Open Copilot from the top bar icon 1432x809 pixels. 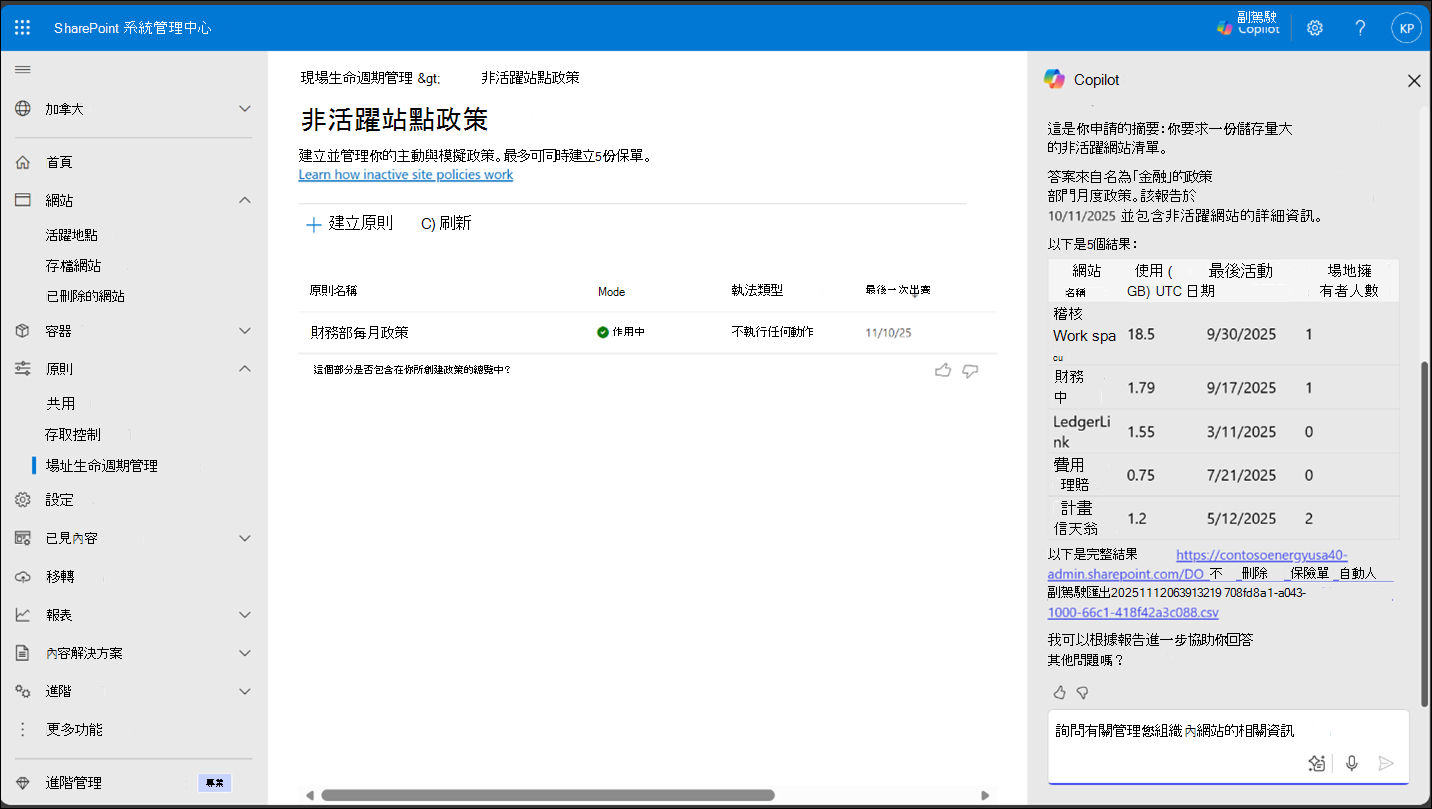(x=1247, y=27)
